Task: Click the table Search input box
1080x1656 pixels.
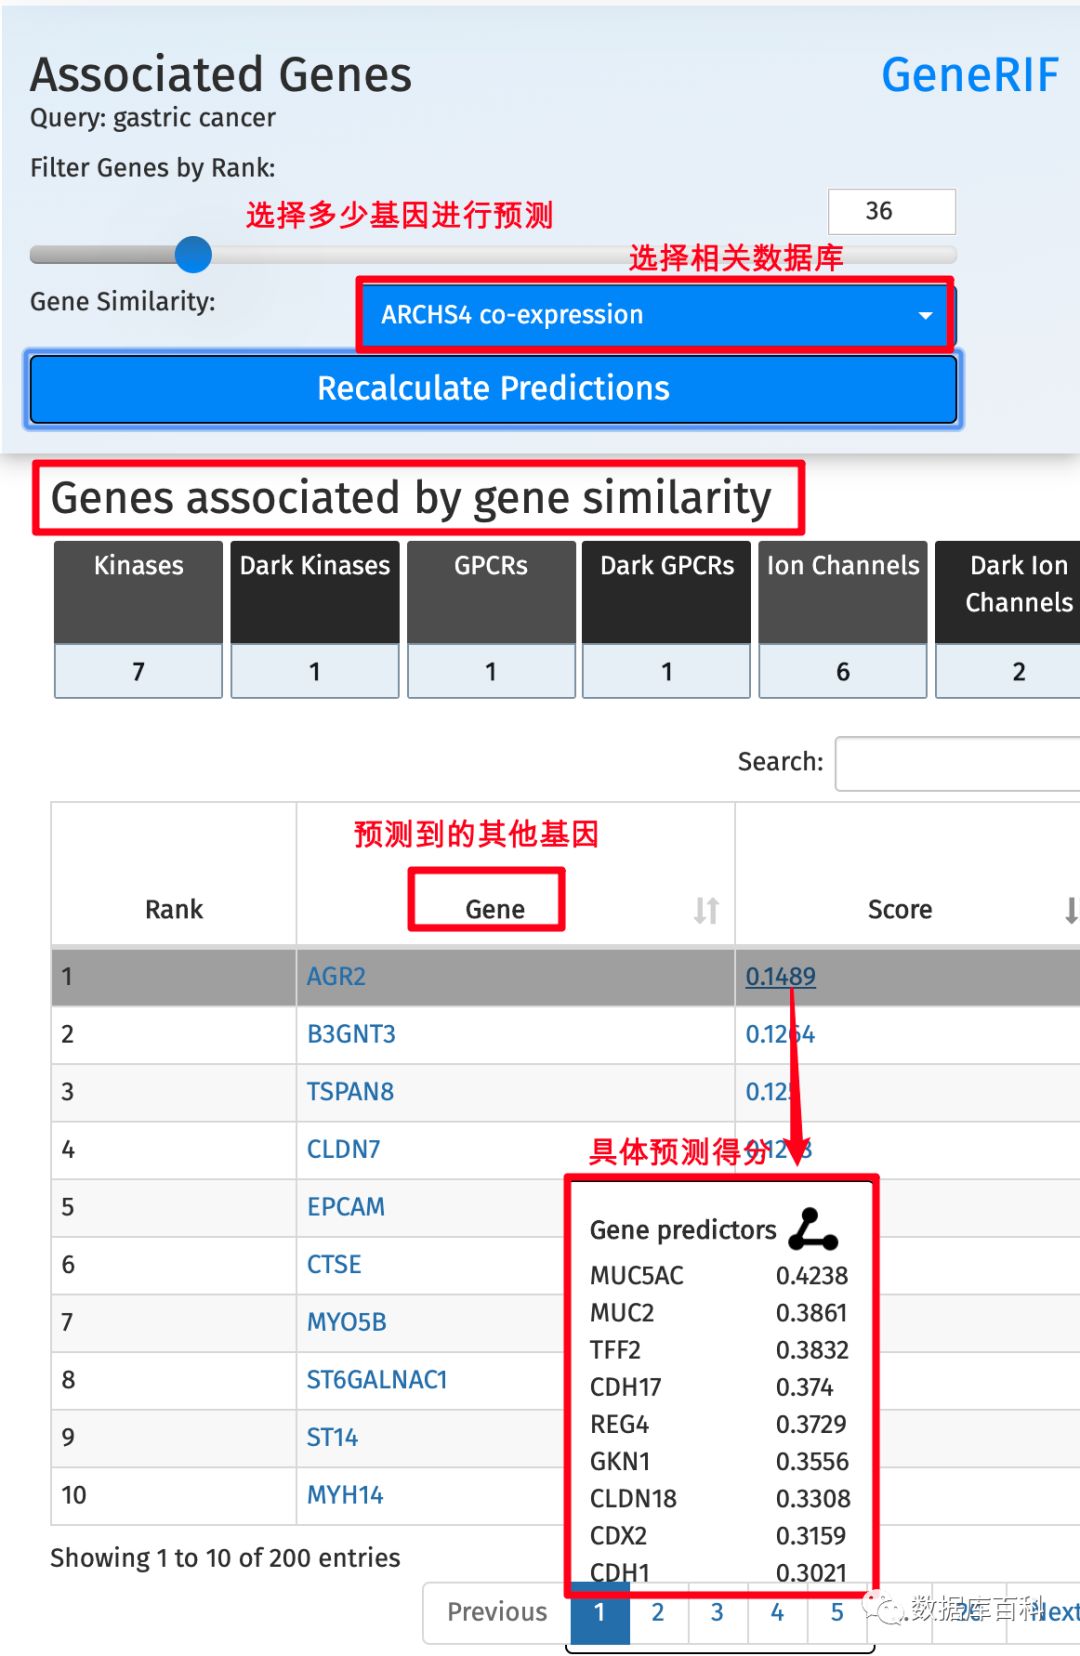Action: pos(957,764)
